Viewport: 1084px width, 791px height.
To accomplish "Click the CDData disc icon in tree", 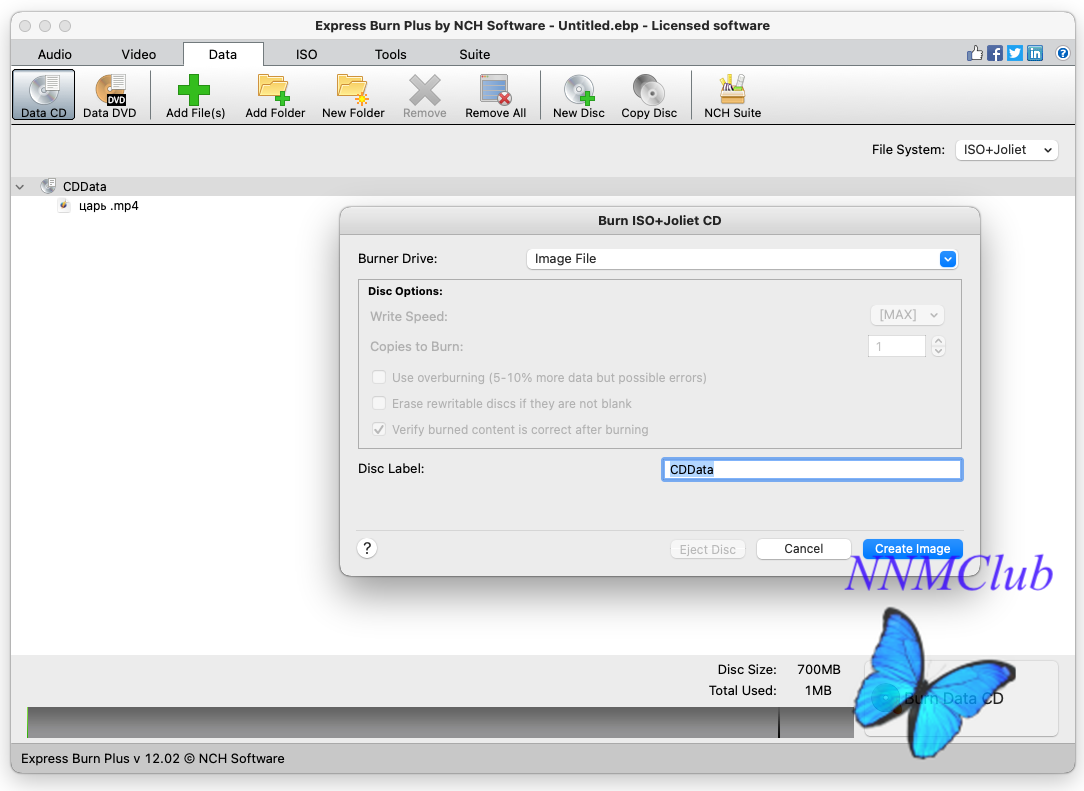I will pyautogui.click(x=48, y=185).
